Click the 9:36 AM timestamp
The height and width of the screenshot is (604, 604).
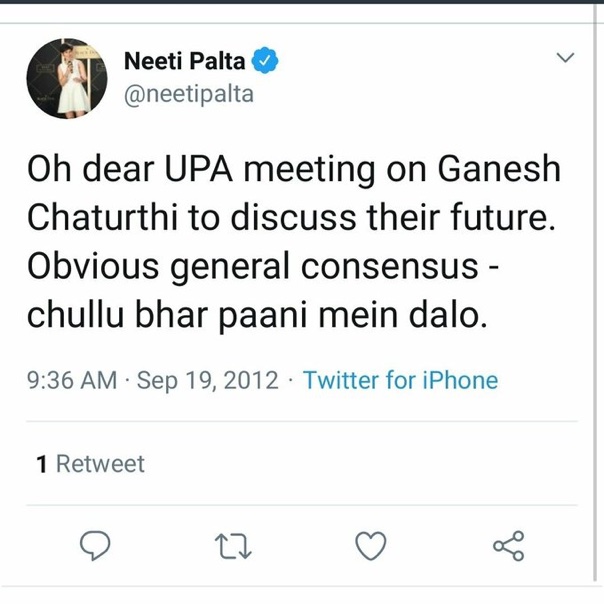coord(72,380)
